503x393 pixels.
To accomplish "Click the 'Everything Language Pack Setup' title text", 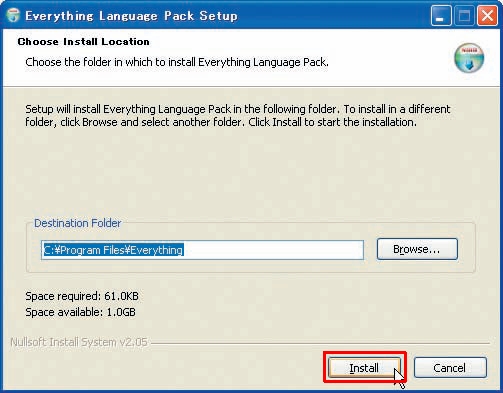I will pyautogui.click(x=131, y=16).
